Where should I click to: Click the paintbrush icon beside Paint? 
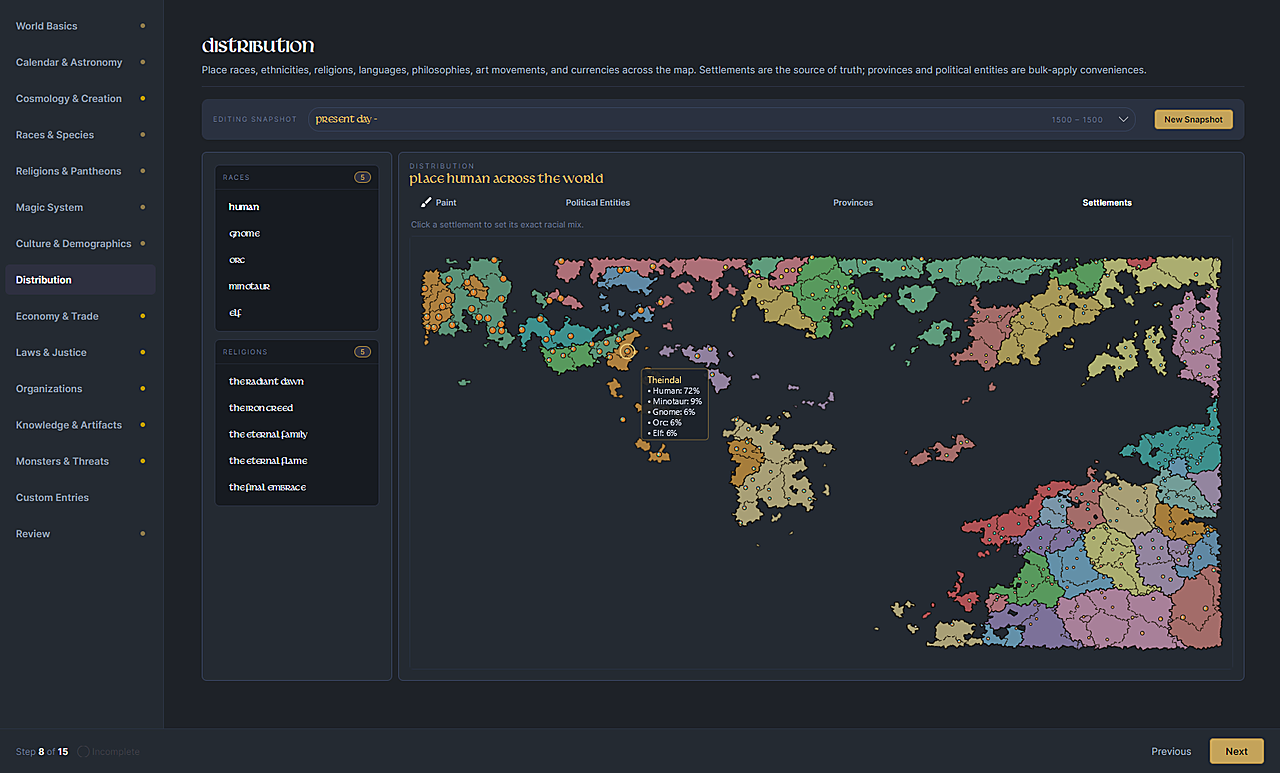(426, 203)
